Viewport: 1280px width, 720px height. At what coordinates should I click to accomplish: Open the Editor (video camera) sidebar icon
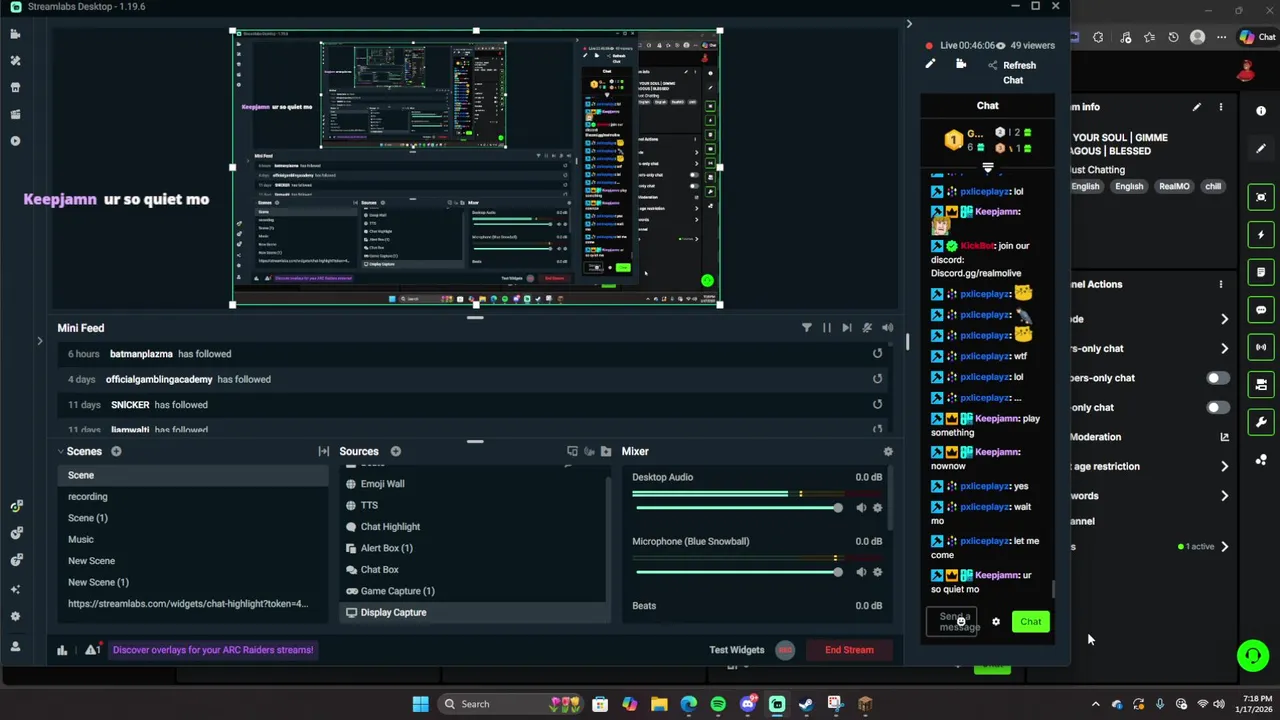click(15, 34)
